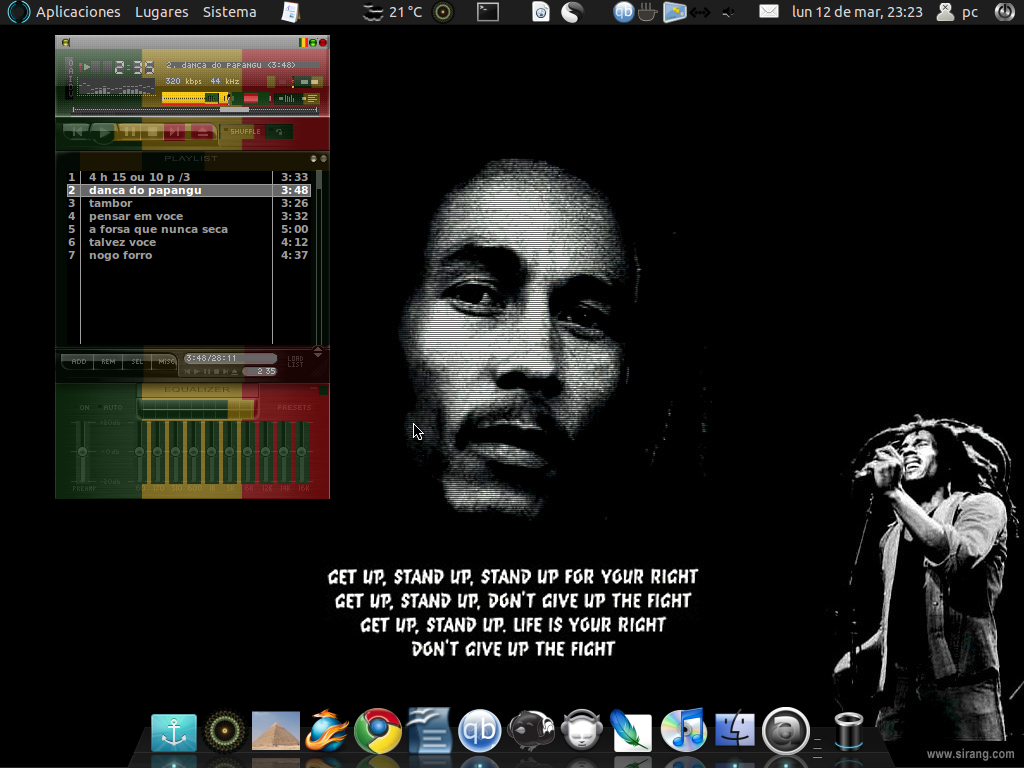Toggle Shuffle mode in the player
Image resolution: width=1024 pixels, height=768 pixels.
point(242,131)
